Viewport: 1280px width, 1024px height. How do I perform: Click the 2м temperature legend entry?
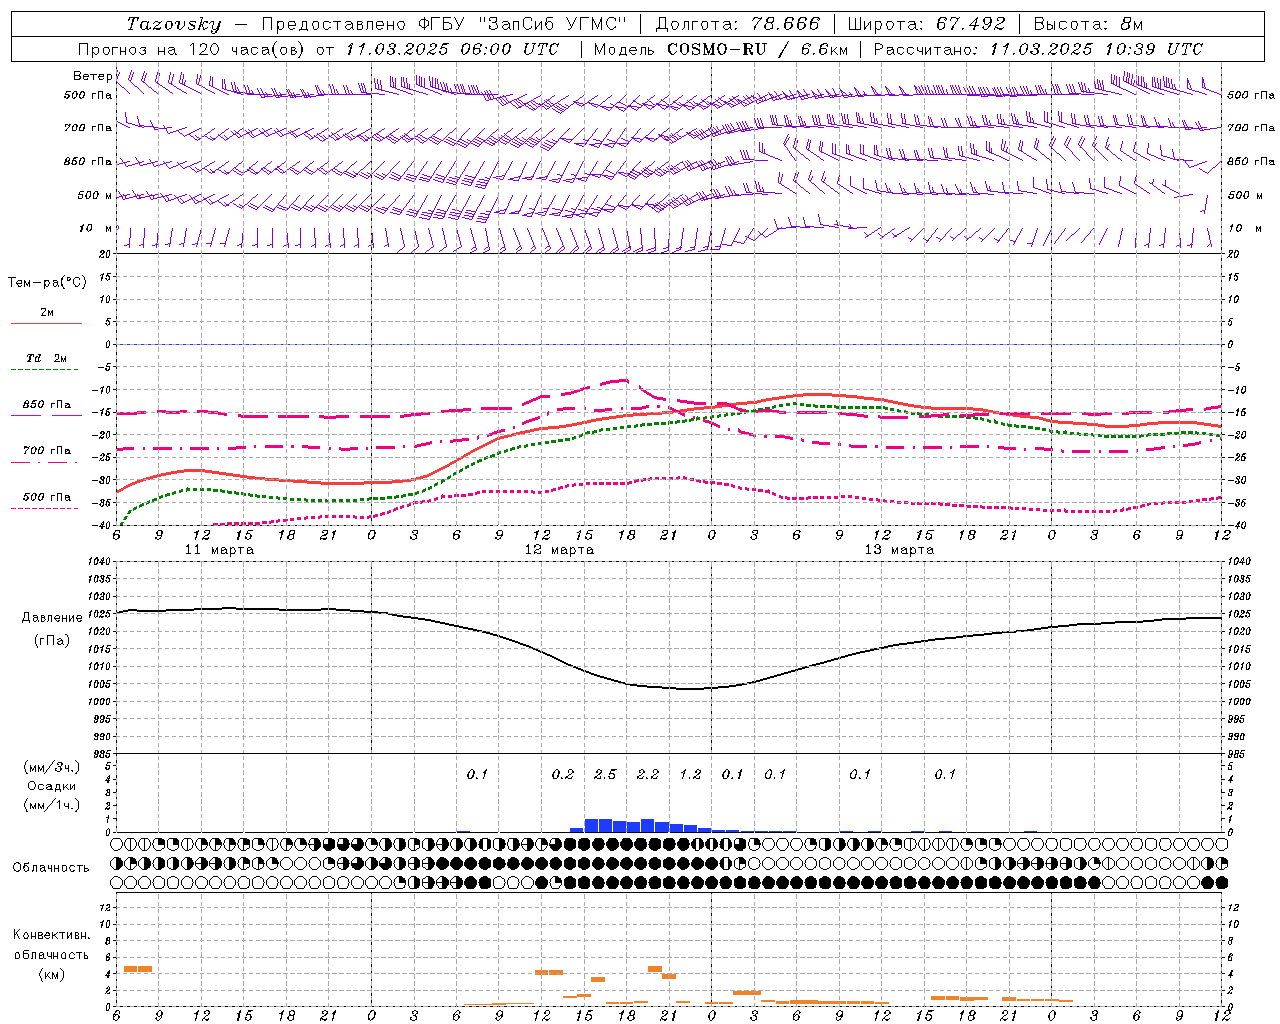pyautogui.click(x=47, y=312)
